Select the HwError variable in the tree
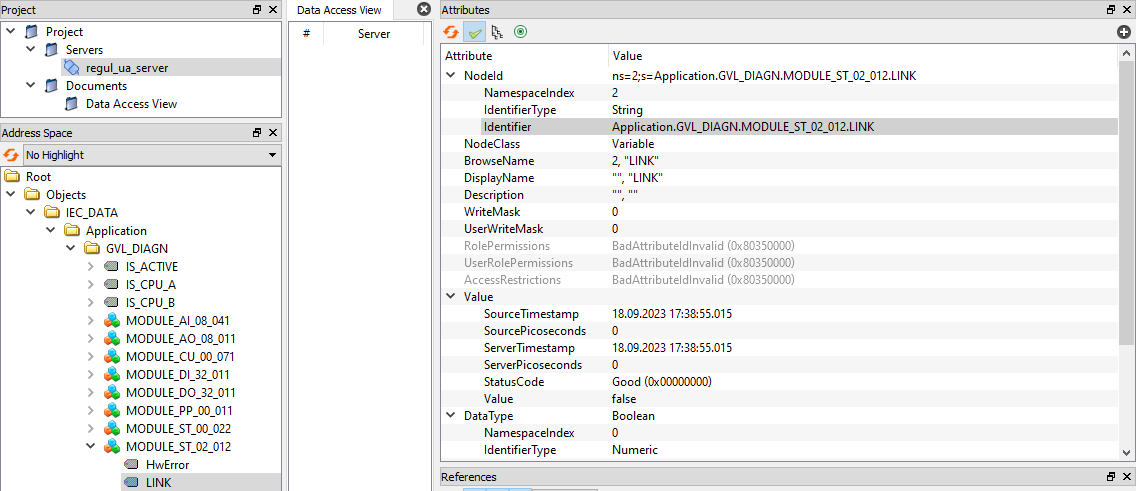Viewport: 1136px width, 491px height. click(167, 465)
